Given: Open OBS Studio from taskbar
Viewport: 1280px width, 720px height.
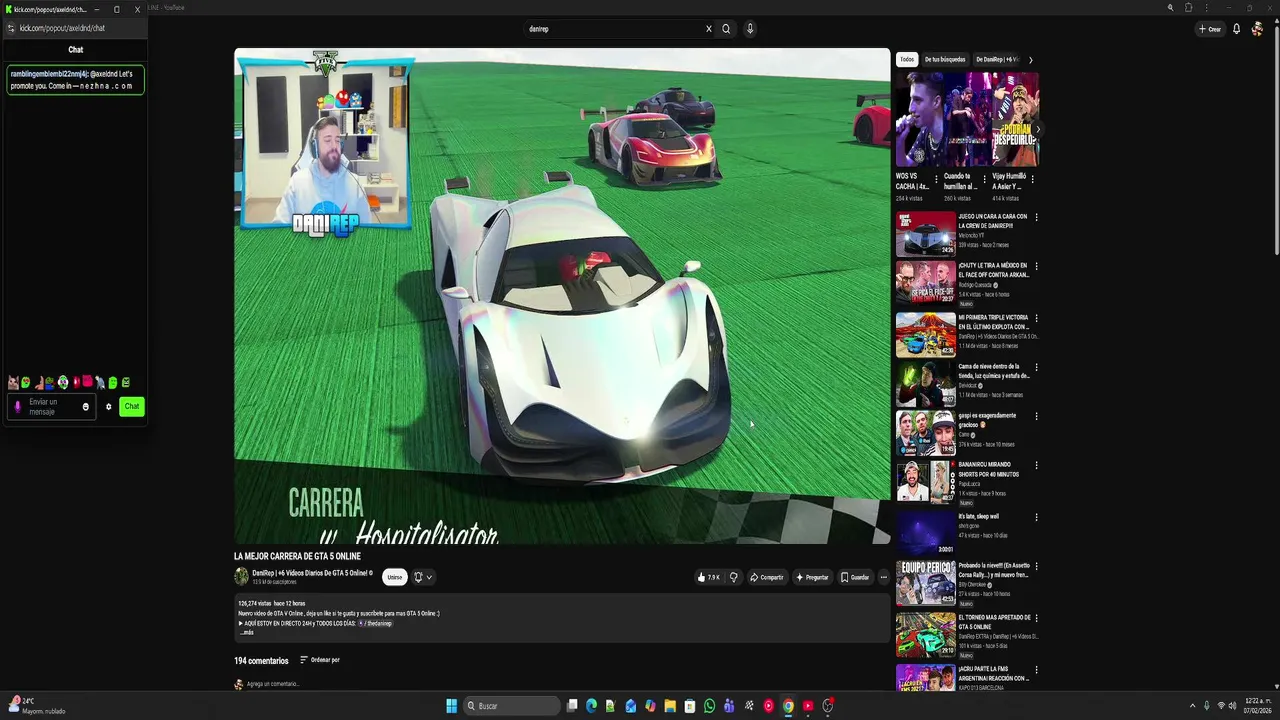Looking at the screenshot, I should coord(827,706).
